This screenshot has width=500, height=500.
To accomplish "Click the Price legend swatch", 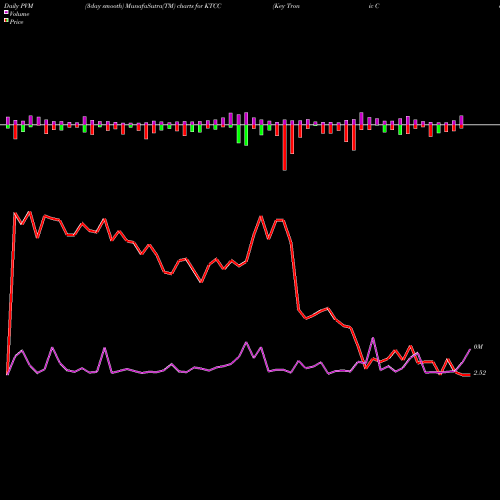I will click(6, 21).
